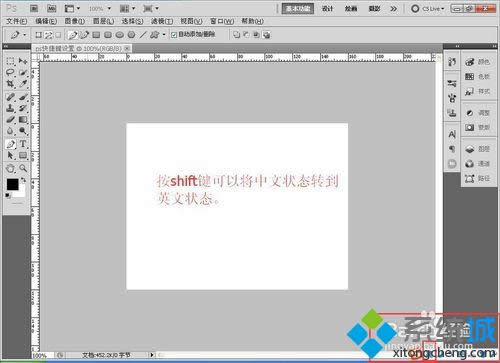Screen dimensions: 500x363
Task: Pick Rounded Rectangle tool in options bar
Action: 108,35
